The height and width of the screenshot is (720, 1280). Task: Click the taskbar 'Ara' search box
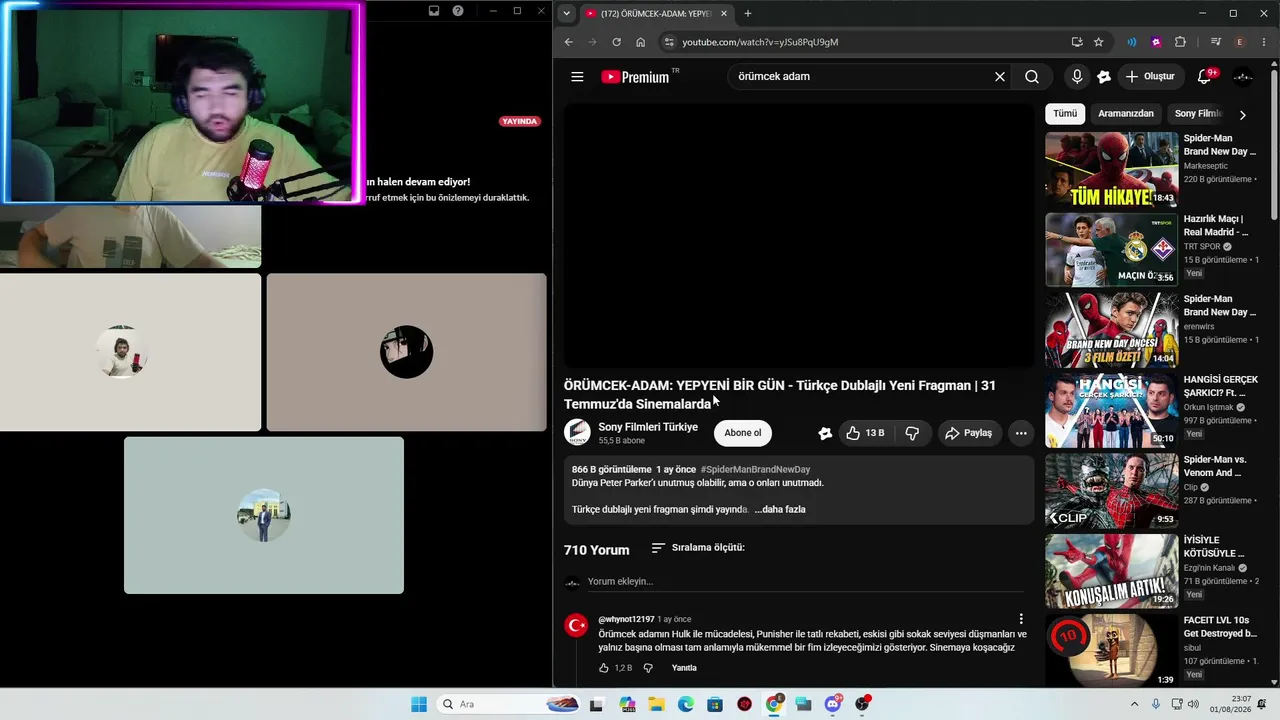click(508, 704)
